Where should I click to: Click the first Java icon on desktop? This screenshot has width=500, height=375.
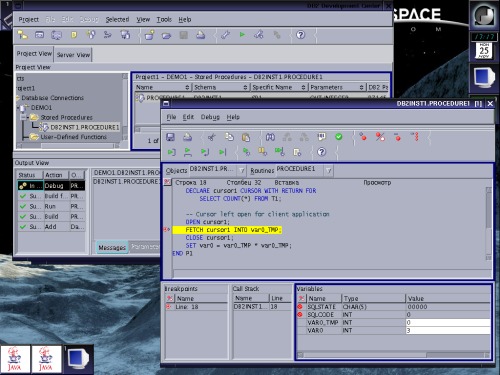tap(15, 359)
